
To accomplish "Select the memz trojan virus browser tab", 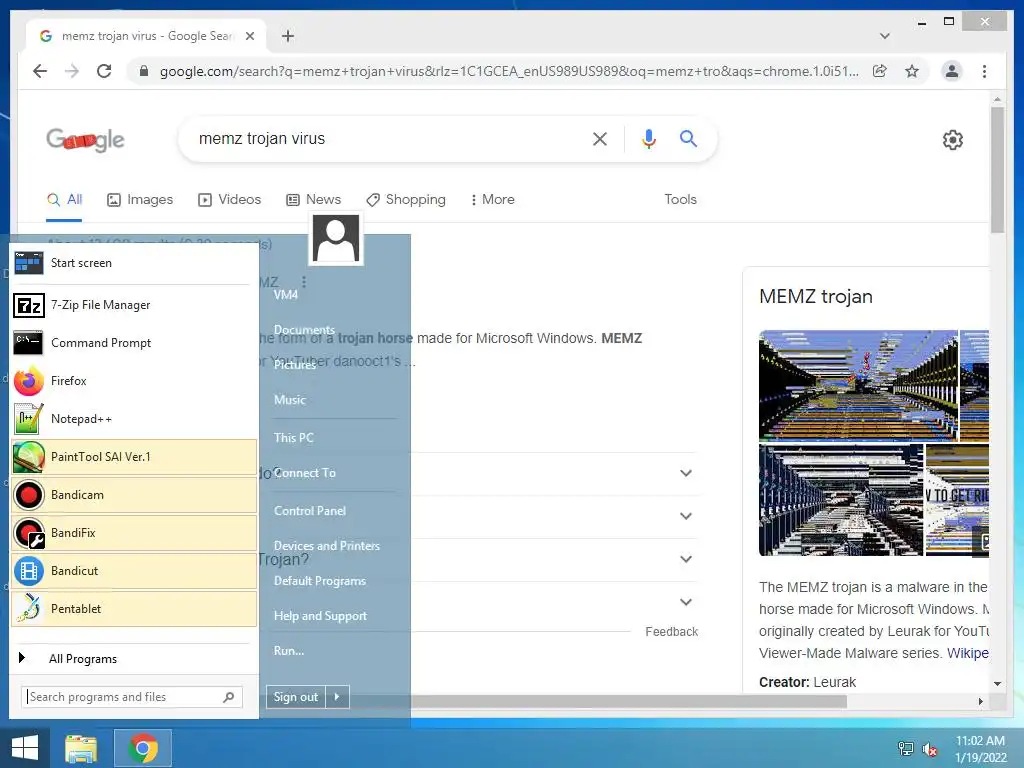I will pos(146,36).
